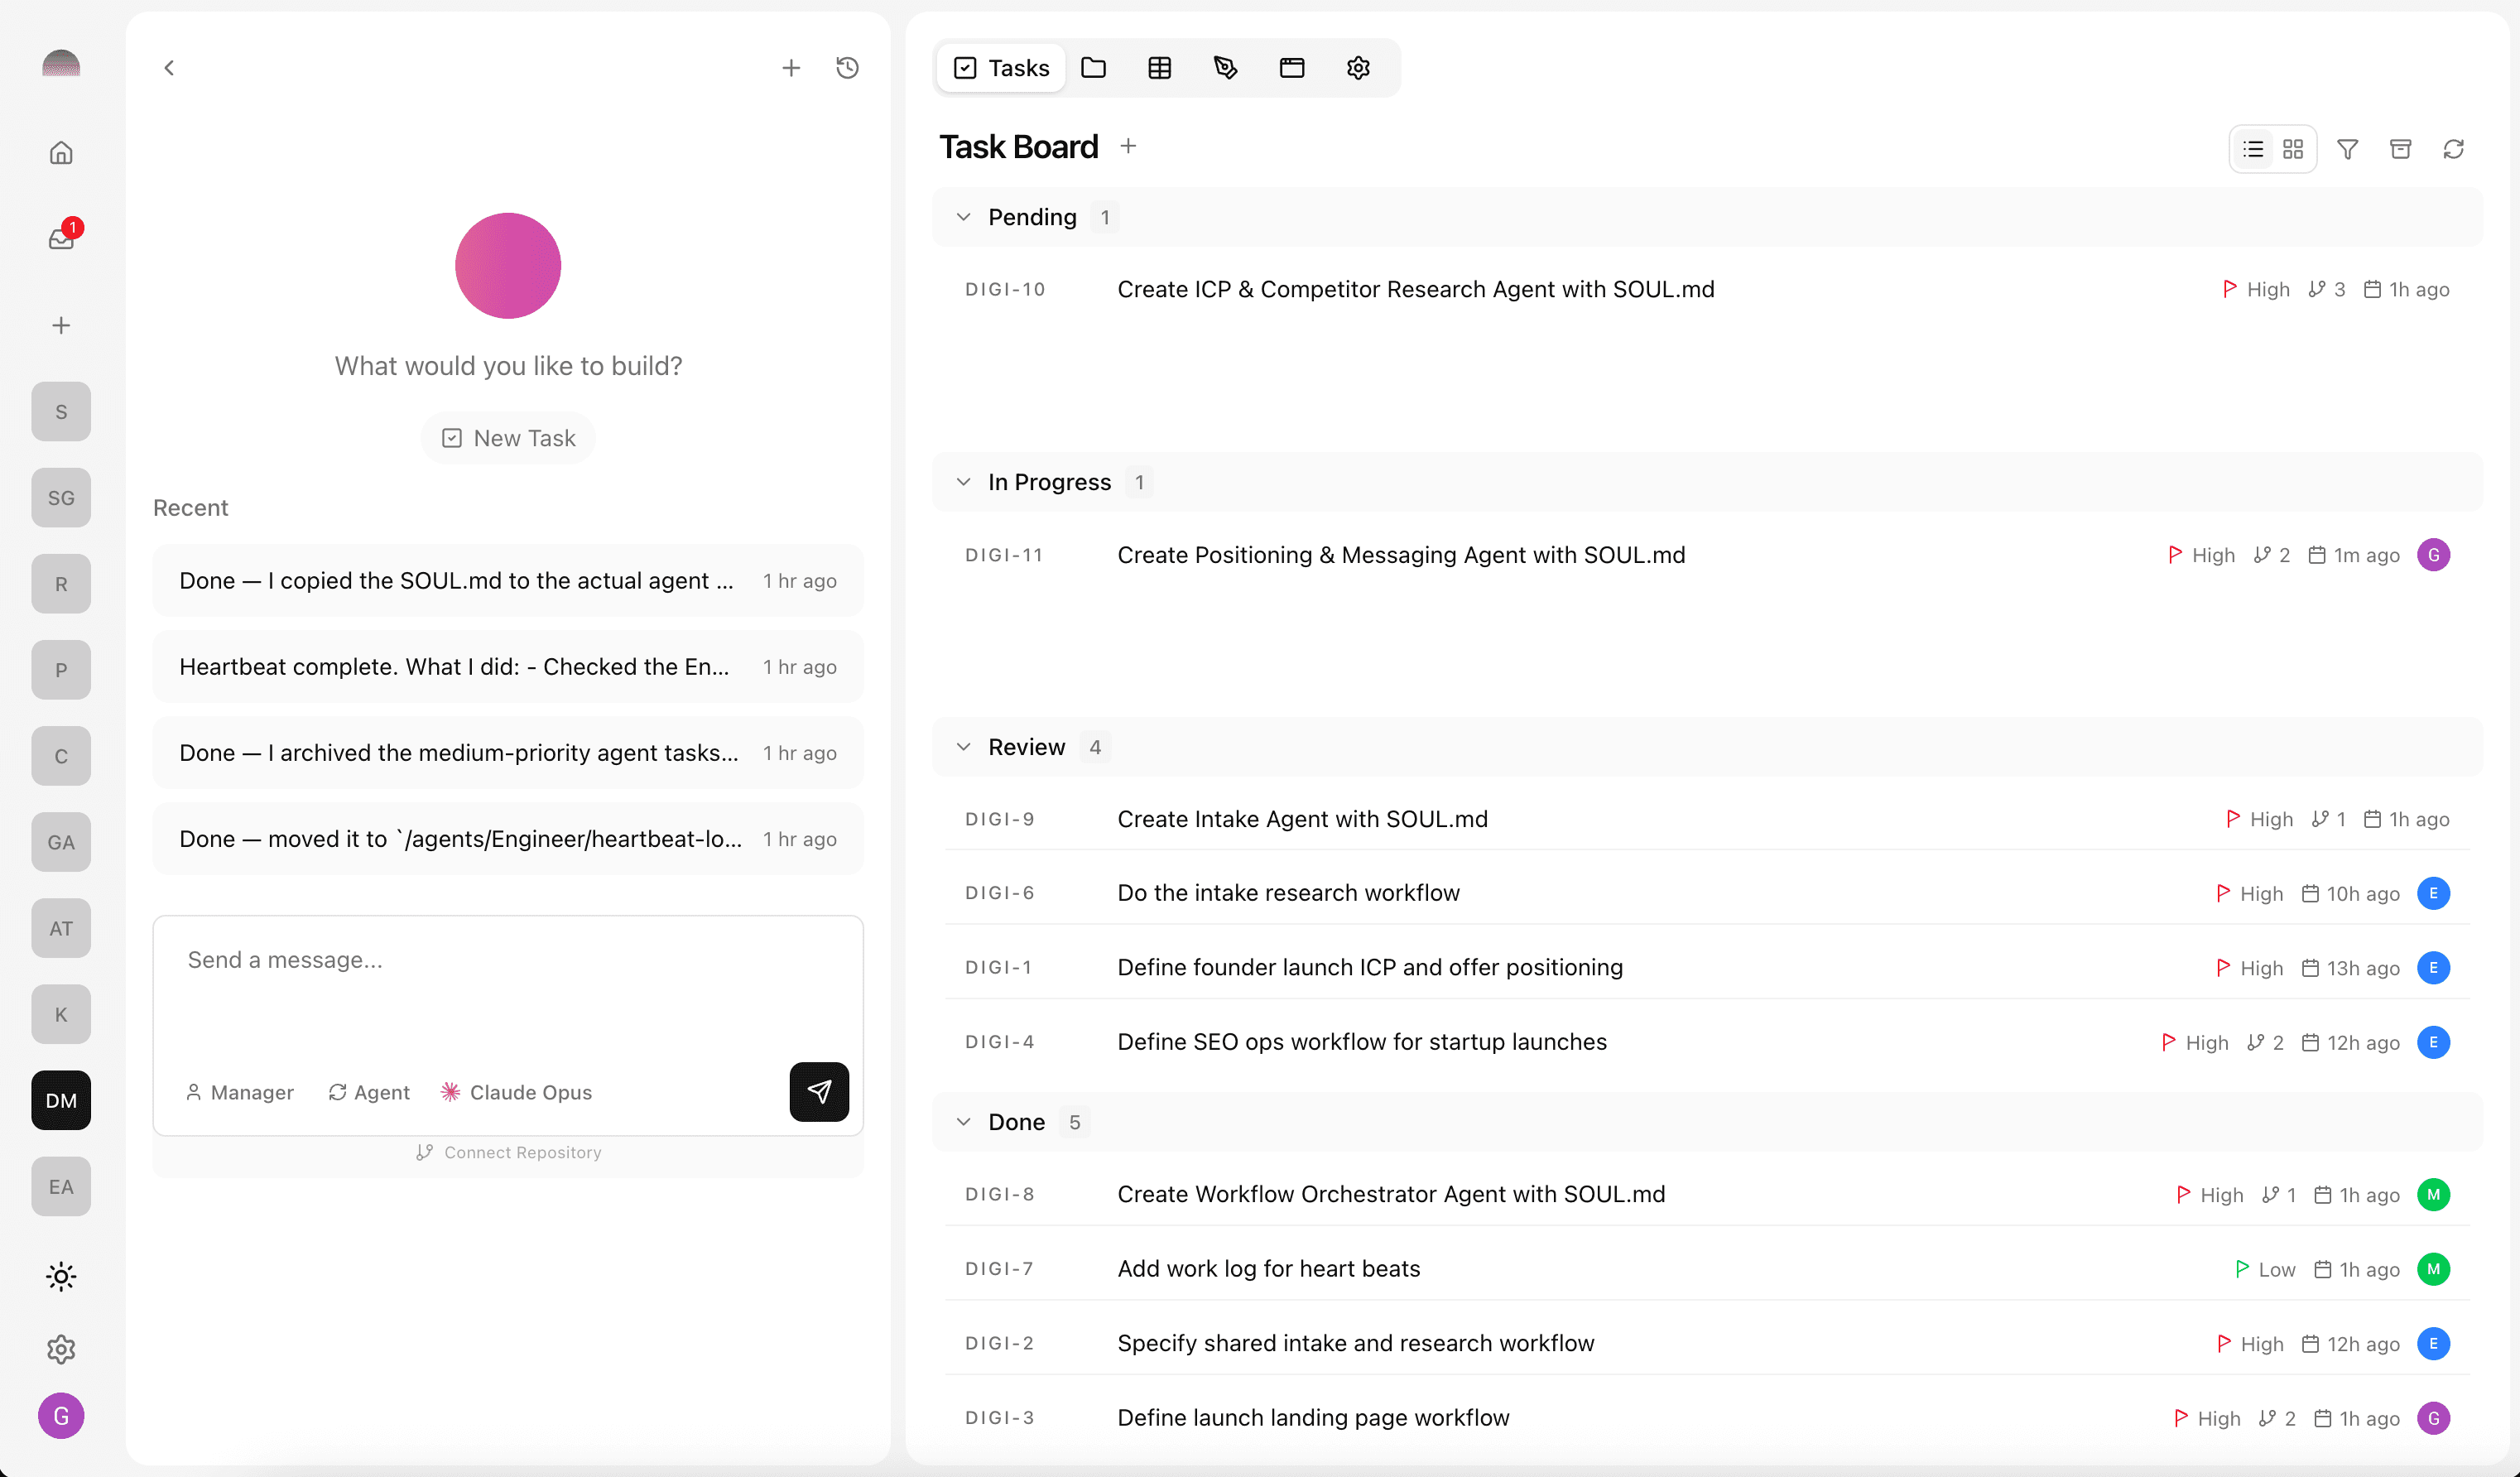The image size is (2520, 1477).
Task: Select Claude Opus model chip
Action: (x=516, y=1092)
